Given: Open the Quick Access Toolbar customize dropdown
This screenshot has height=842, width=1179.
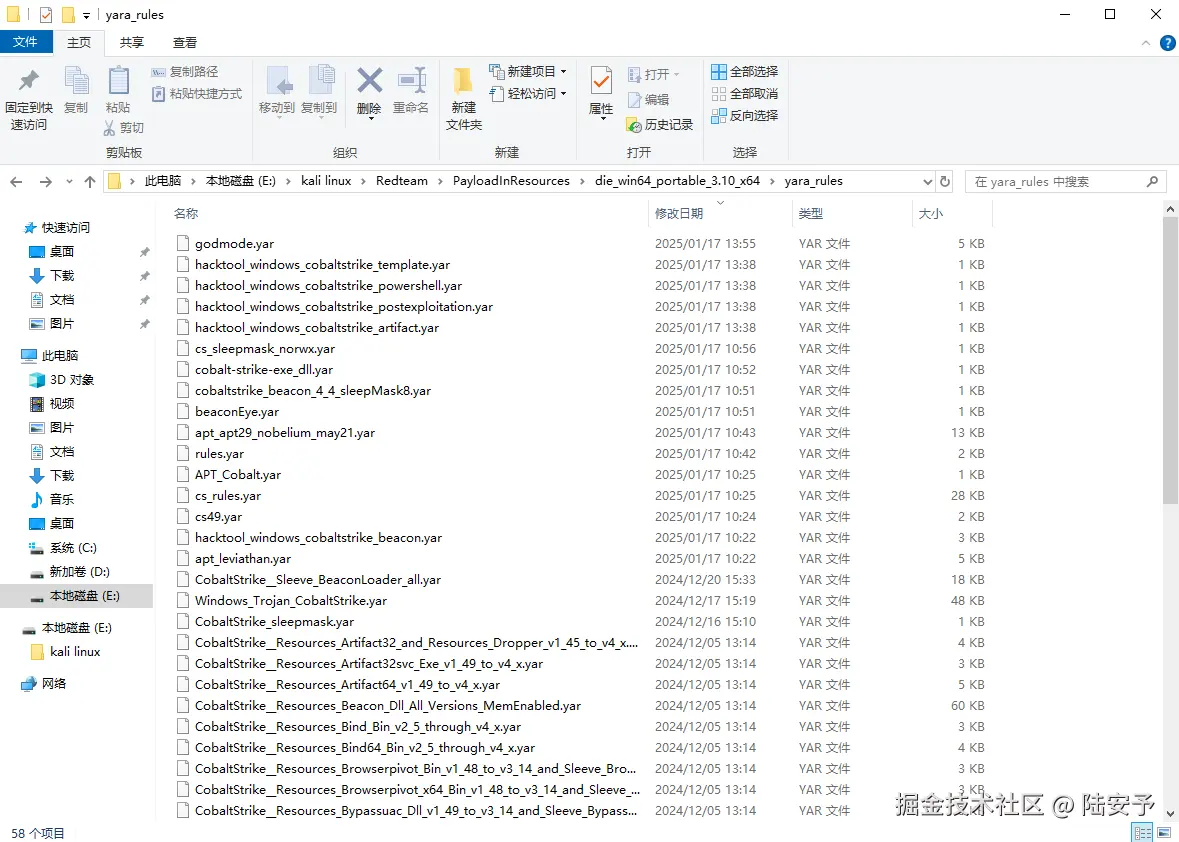Looking at the screenshot, I should tap(86, 15).
